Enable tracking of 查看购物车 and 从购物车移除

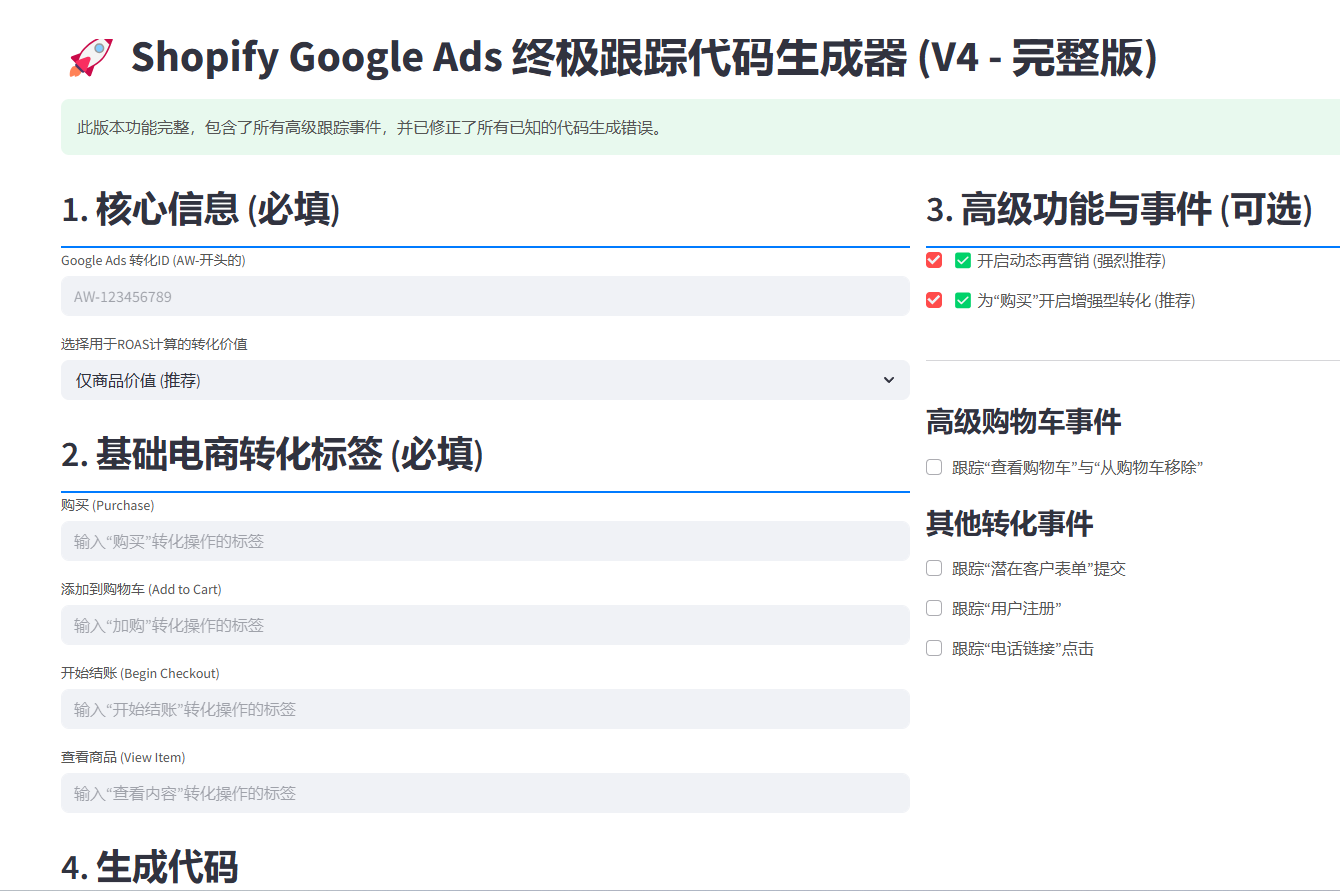(x=934, y=467)
